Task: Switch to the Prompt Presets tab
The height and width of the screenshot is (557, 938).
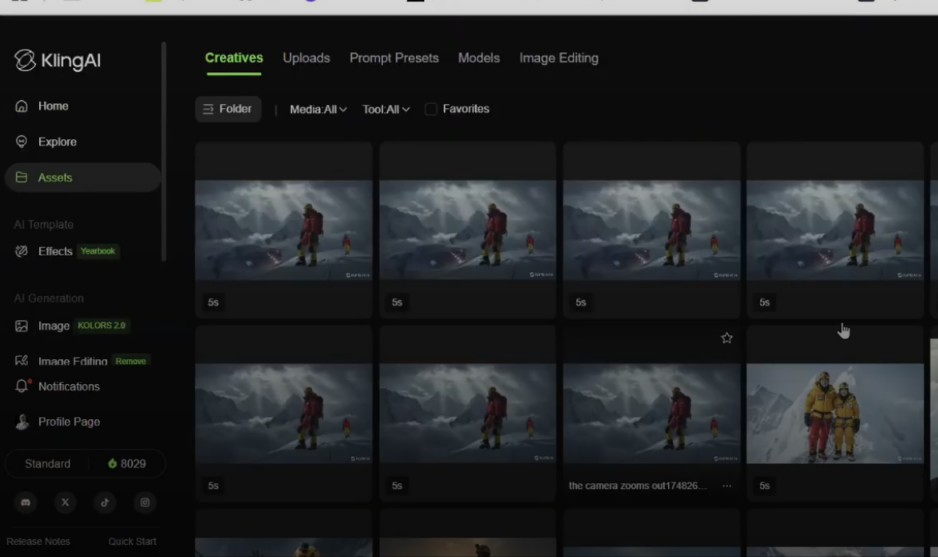Action: 394,58
